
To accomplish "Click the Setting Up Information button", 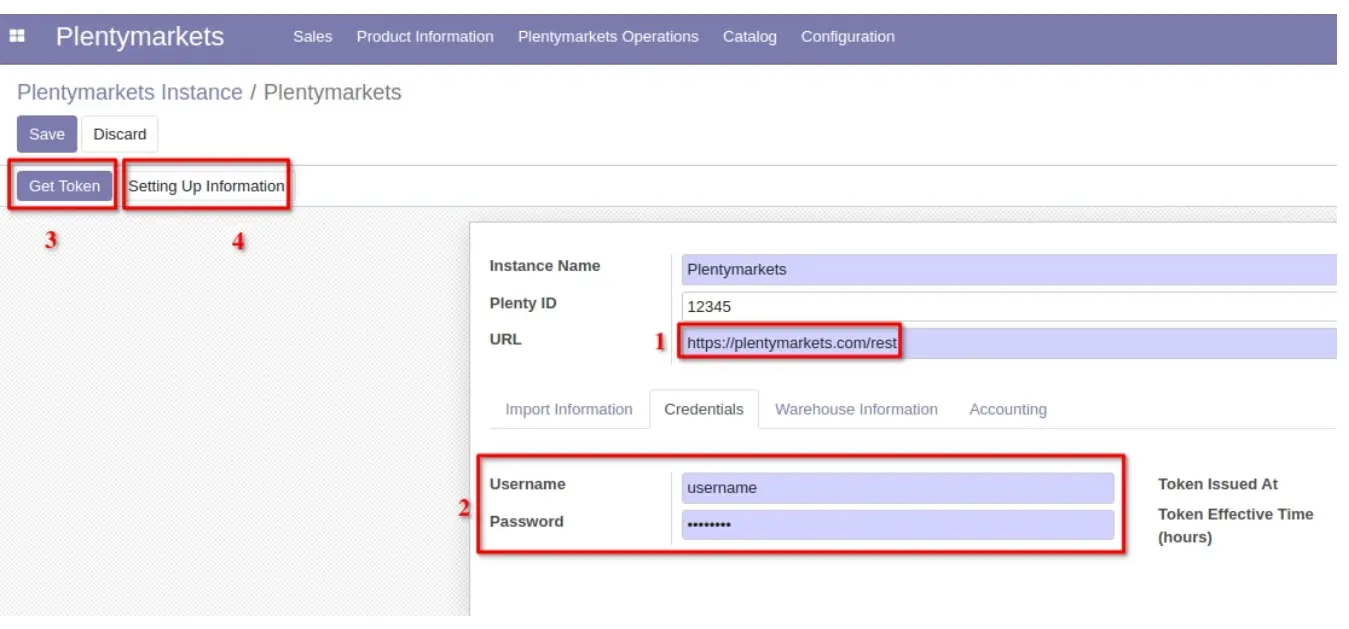I will click(x=206, y=186).
